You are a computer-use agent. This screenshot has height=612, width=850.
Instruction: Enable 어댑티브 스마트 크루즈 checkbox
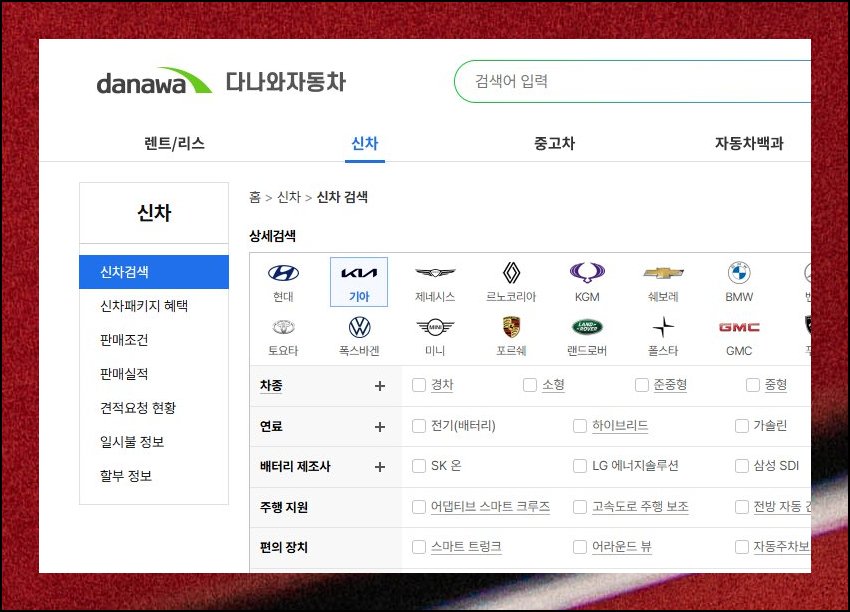tap(418, 507)
